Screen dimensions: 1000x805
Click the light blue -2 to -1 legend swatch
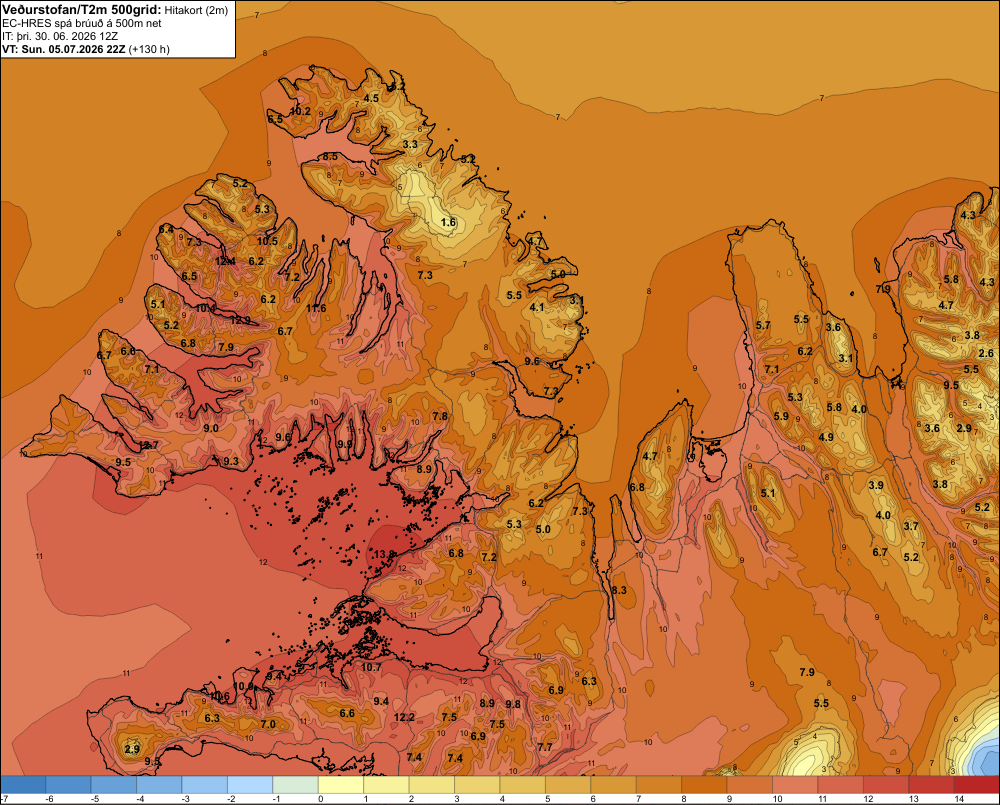tap(250, 785)
